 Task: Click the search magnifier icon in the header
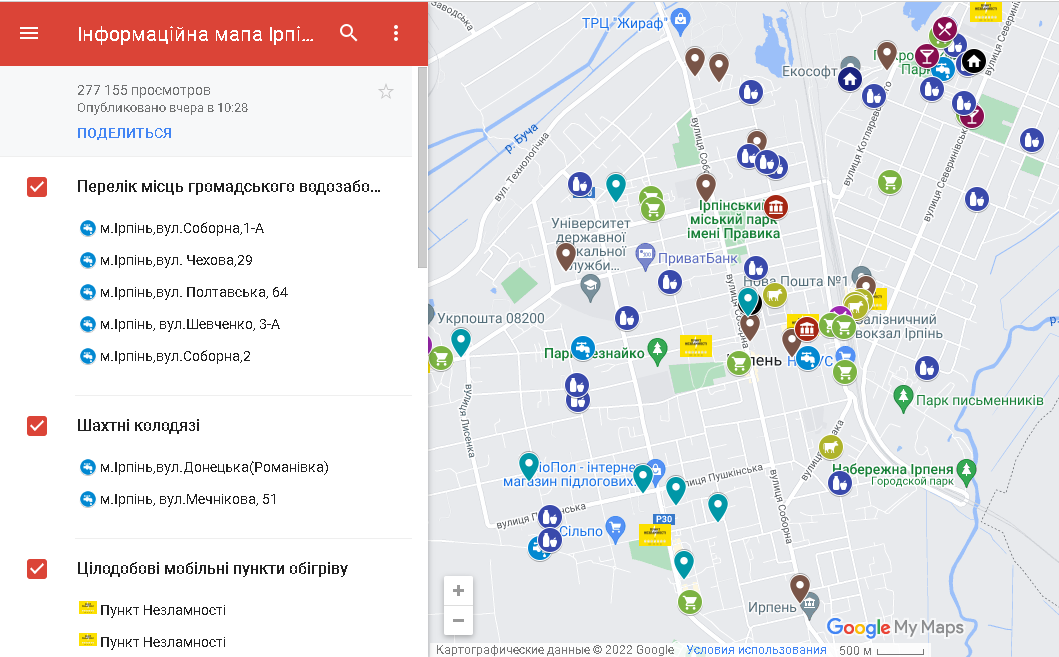tap(348, 32)
